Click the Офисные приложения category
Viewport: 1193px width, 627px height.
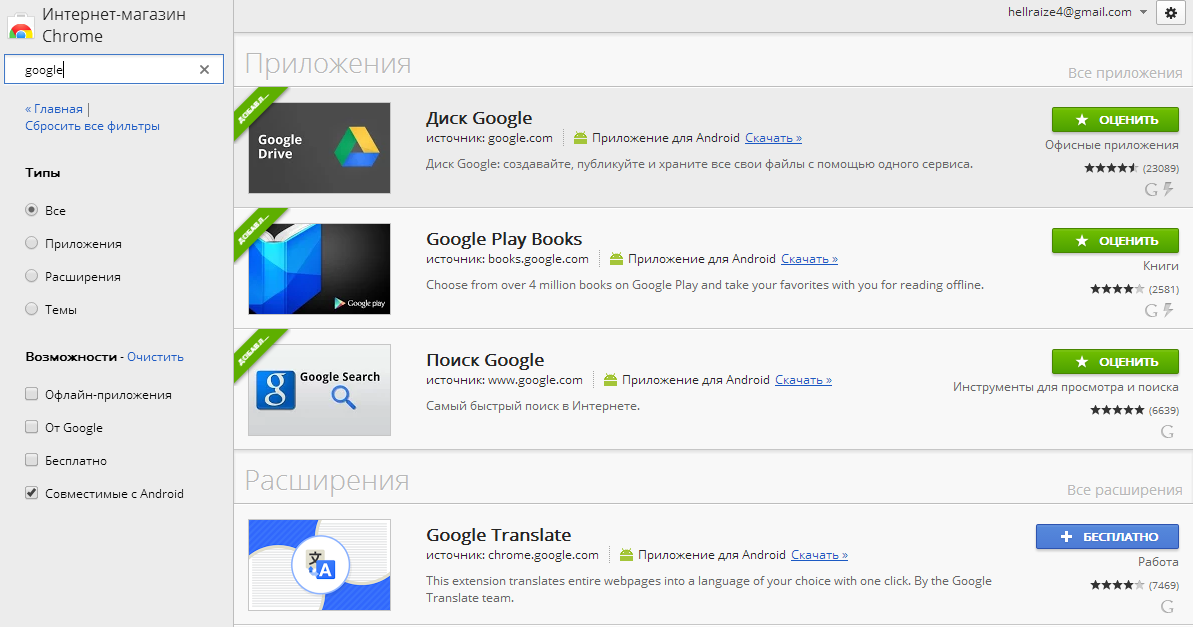point(1112,145)
